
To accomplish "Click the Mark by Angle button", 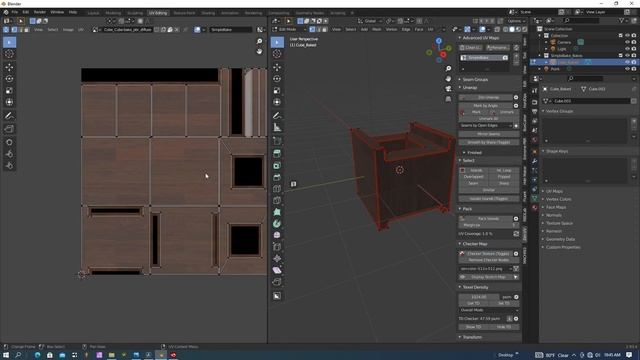I will point(486,105).
